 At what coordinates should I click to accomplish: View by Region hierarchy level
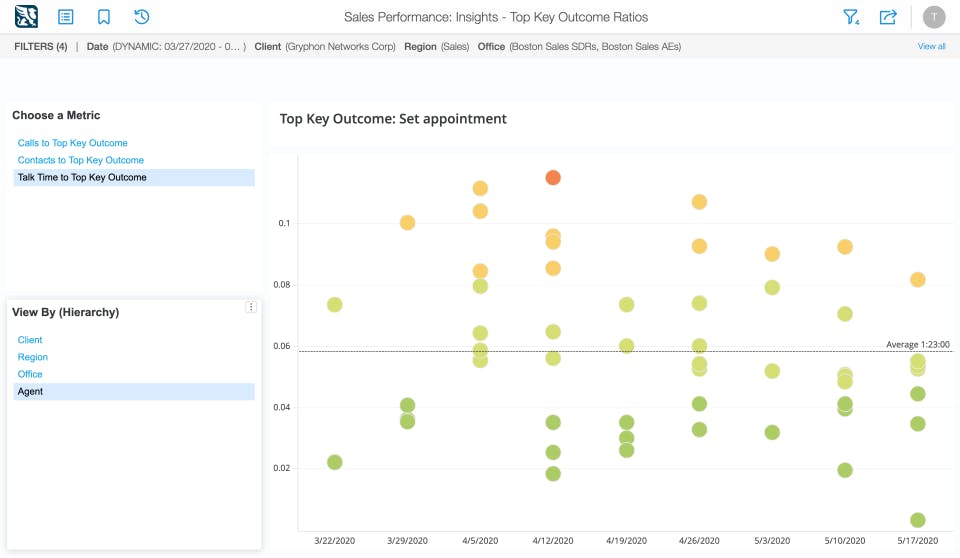32,357
